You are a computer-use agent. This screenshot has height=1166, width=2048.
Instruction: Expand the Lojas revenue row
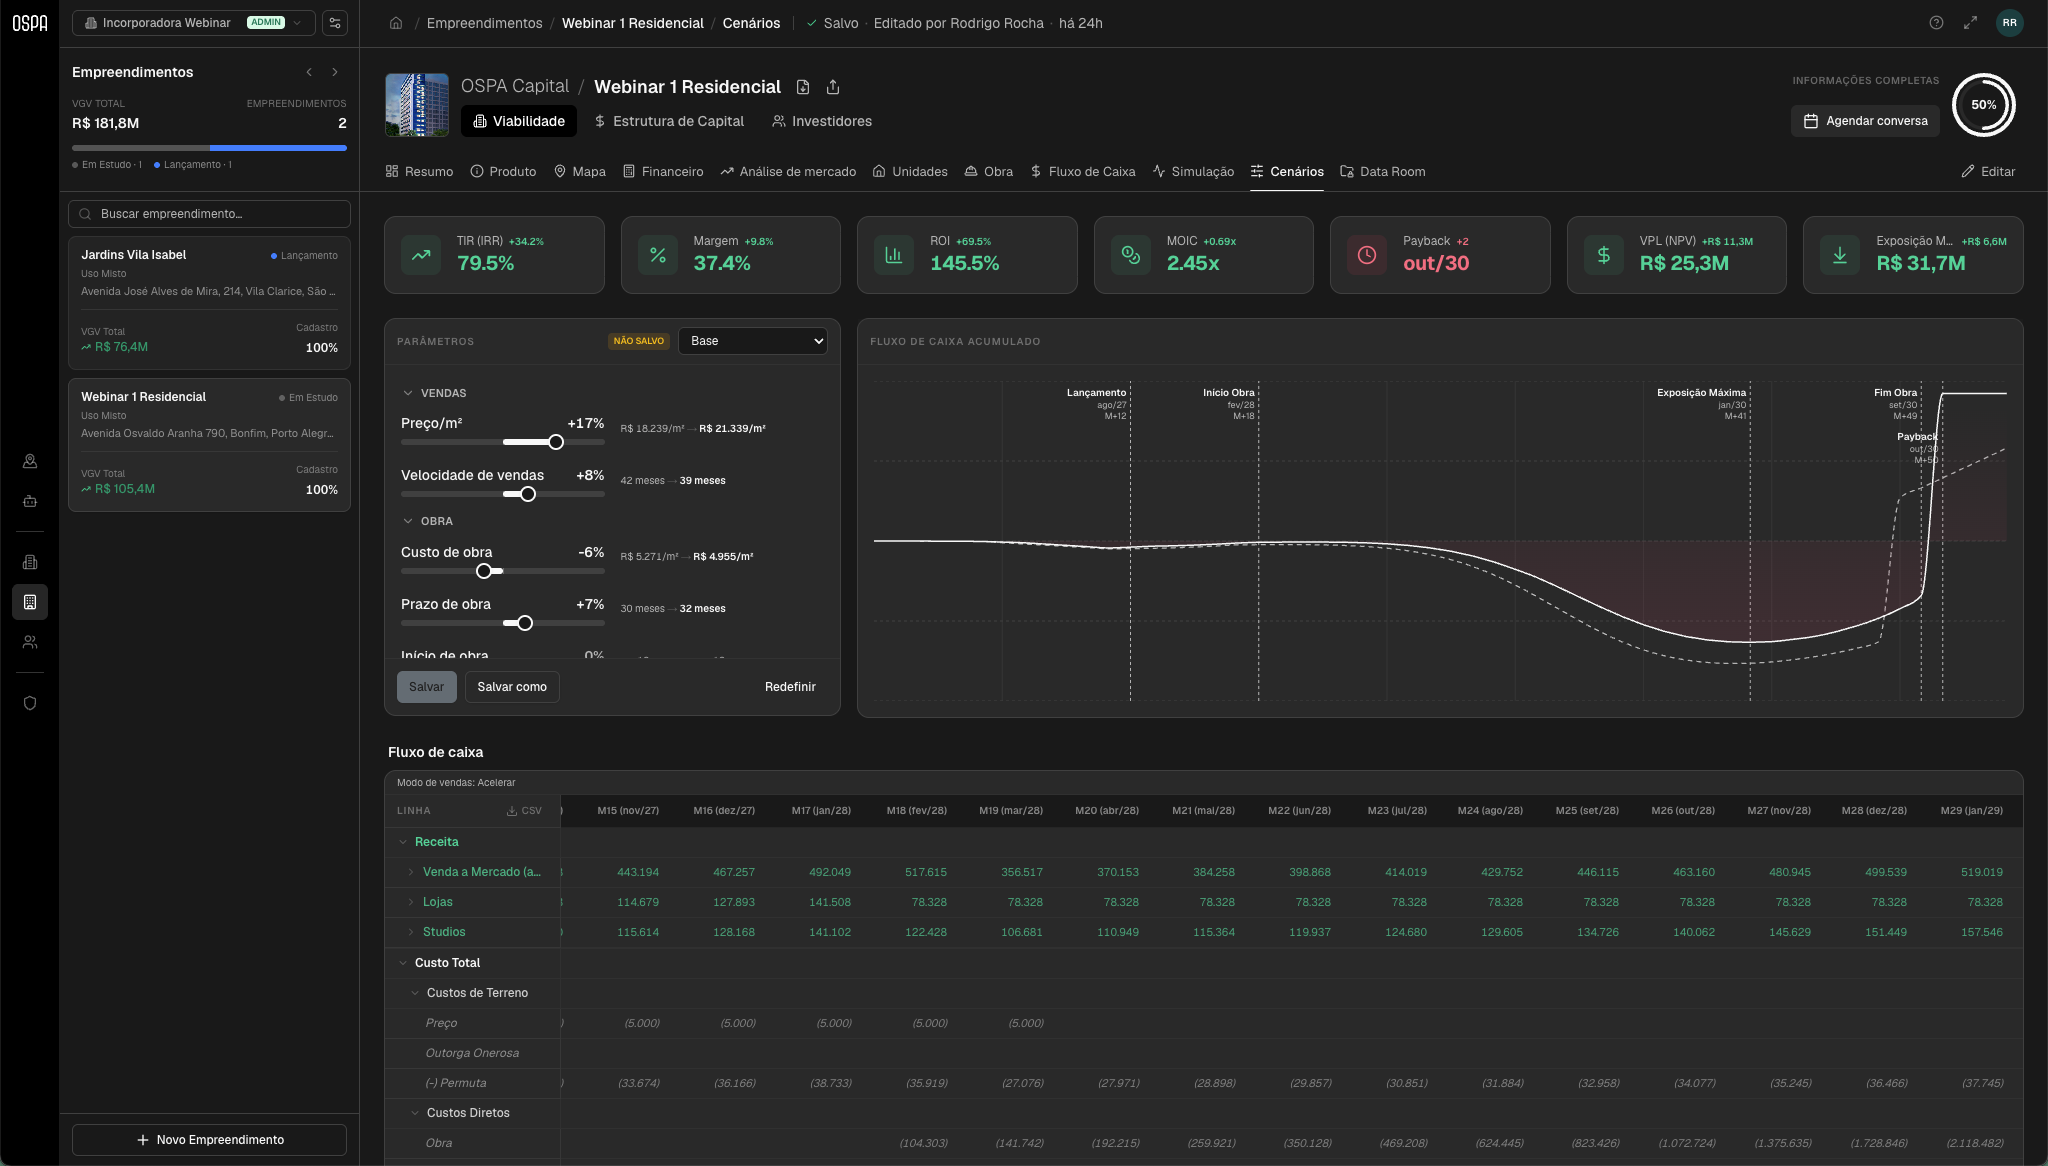coord(411,902)
